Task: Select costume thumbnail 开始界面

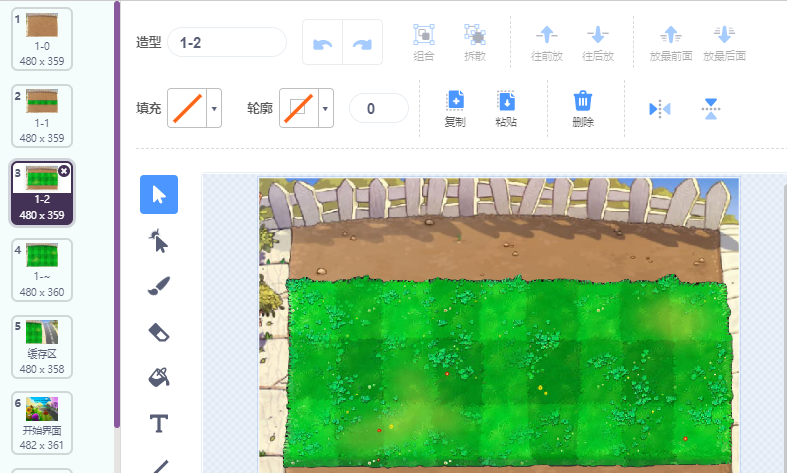Action: pos(42,423)
